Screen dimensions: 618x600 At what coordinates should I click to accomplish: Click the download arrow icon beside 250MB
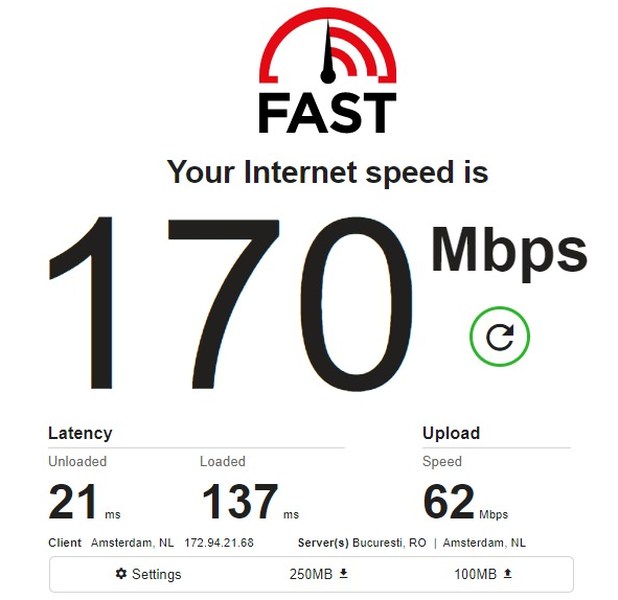[x=344, y=573]
